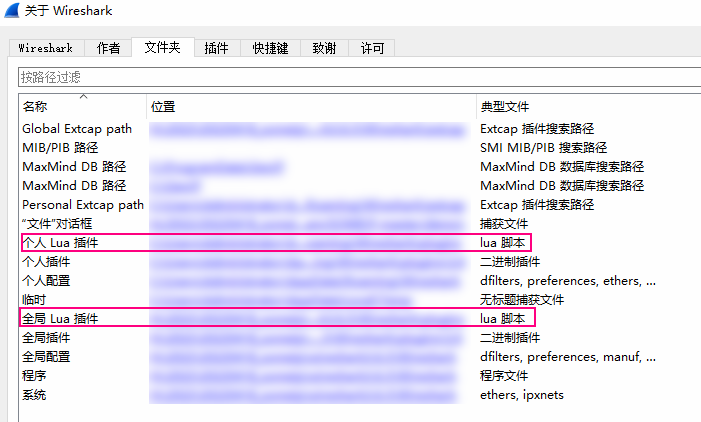The width and height of the screenshot is (701, 422).
Task: Click the ethers, ipxnets cell
Action: tap(522, 395)
